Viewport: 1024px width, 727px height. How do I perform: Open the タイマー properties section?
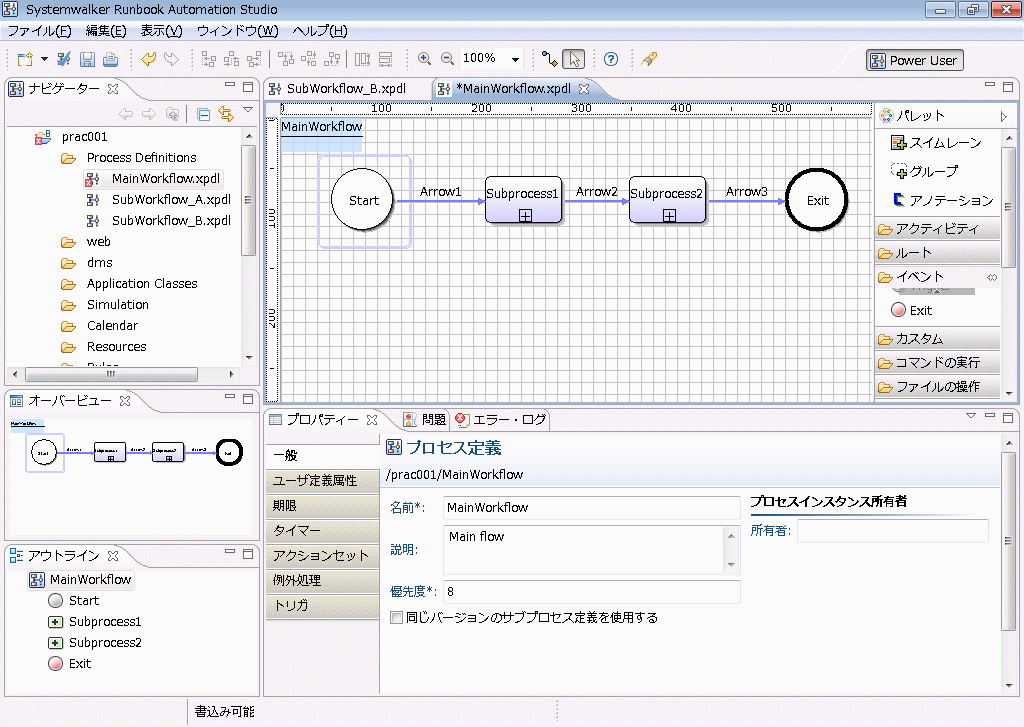tap(322, 530)
